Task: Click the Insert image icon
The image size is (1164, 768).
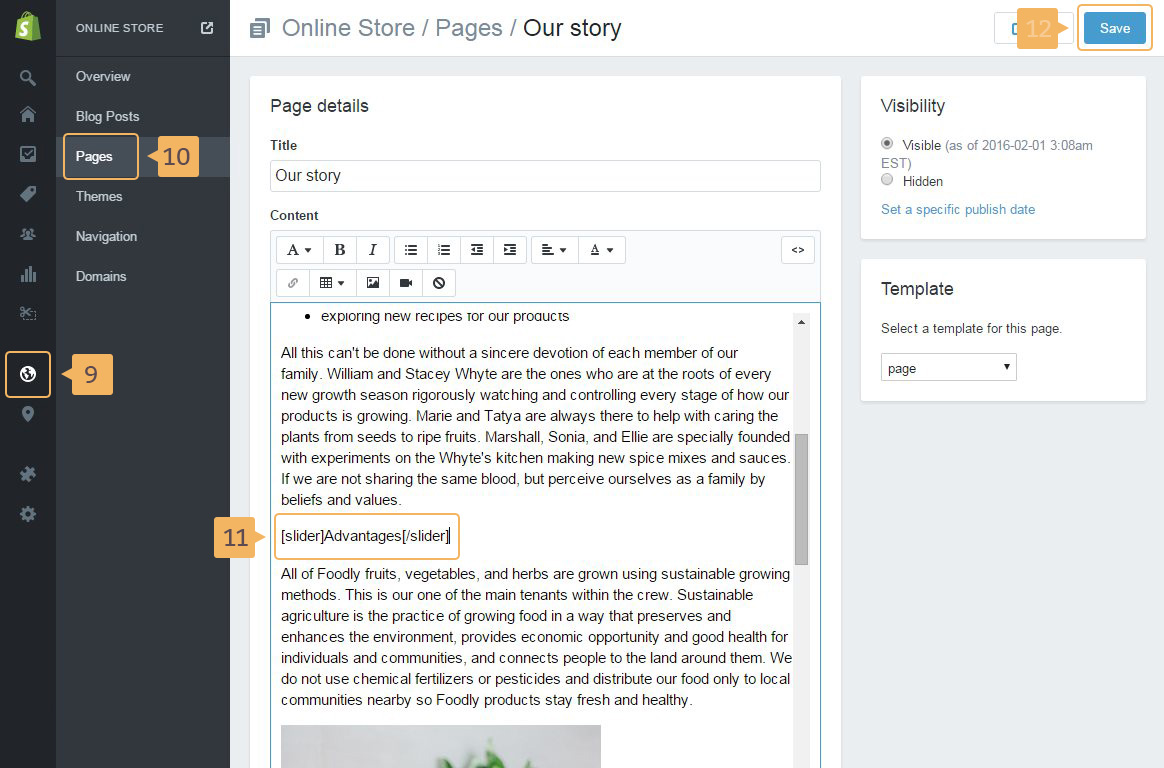Action: [x=373, y=283]
